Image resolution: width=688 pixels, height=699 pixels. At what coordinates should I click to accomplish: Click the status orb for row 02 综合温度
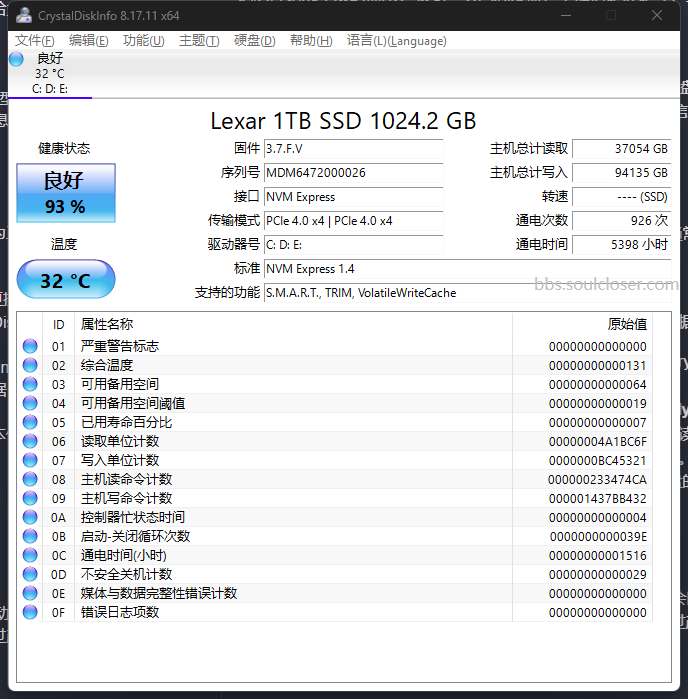(30, 365)
